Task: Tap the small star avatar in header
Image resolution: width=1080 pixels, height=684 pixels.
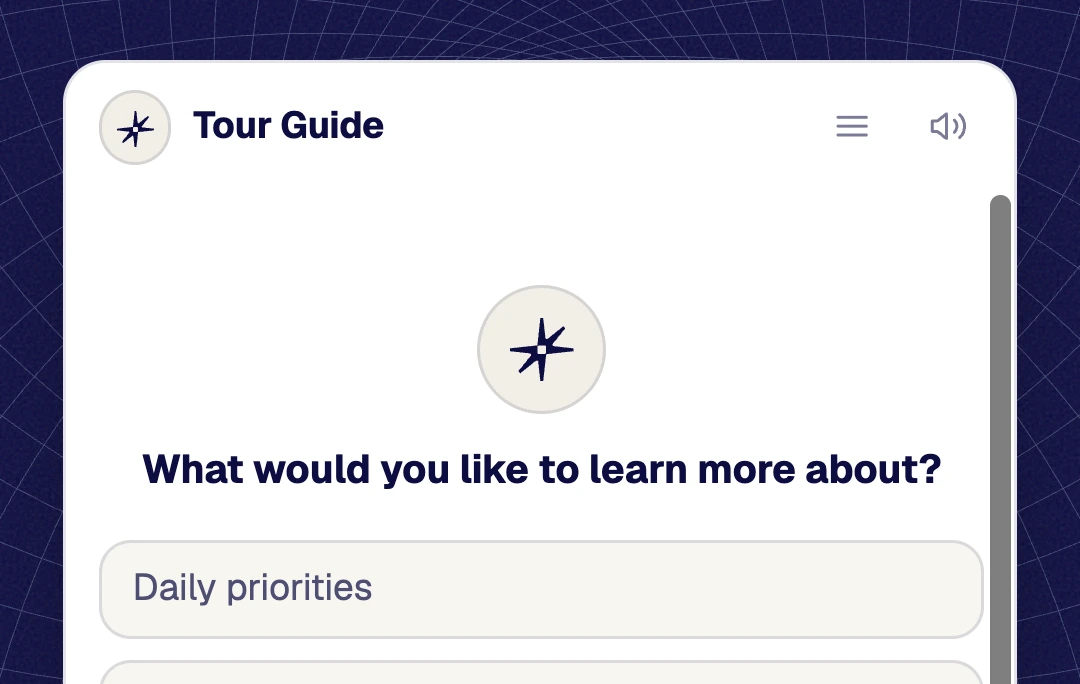Action: point(135,127)
